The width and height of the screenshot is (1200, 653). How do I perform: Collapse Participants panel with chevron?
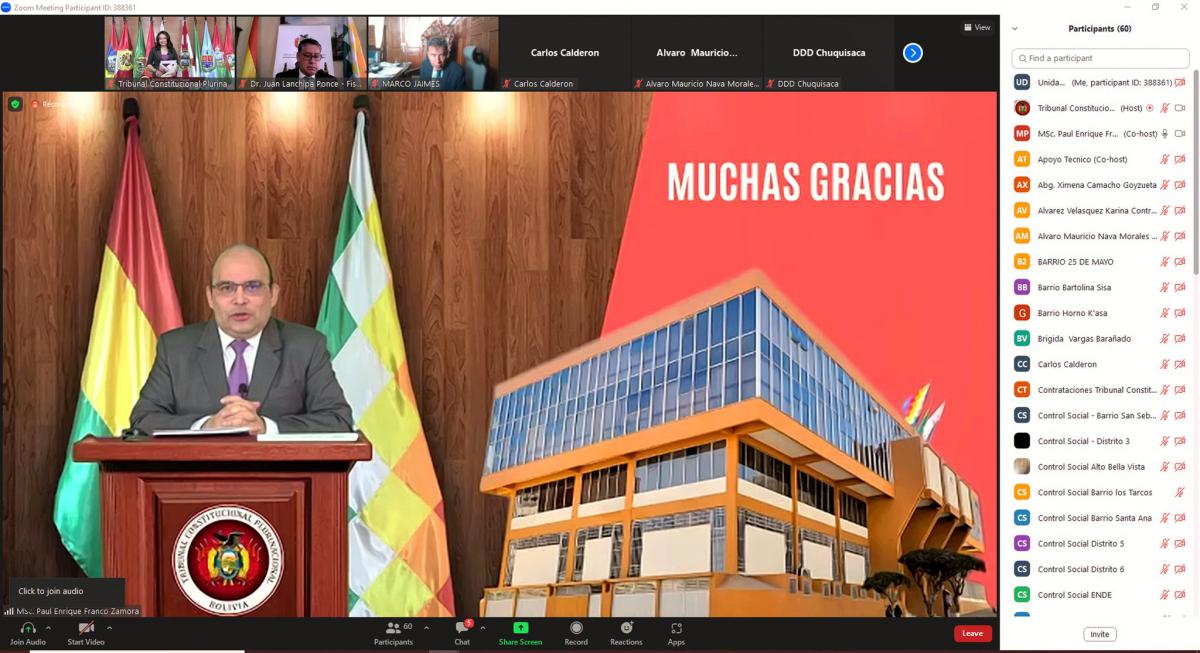point(1015,29)
